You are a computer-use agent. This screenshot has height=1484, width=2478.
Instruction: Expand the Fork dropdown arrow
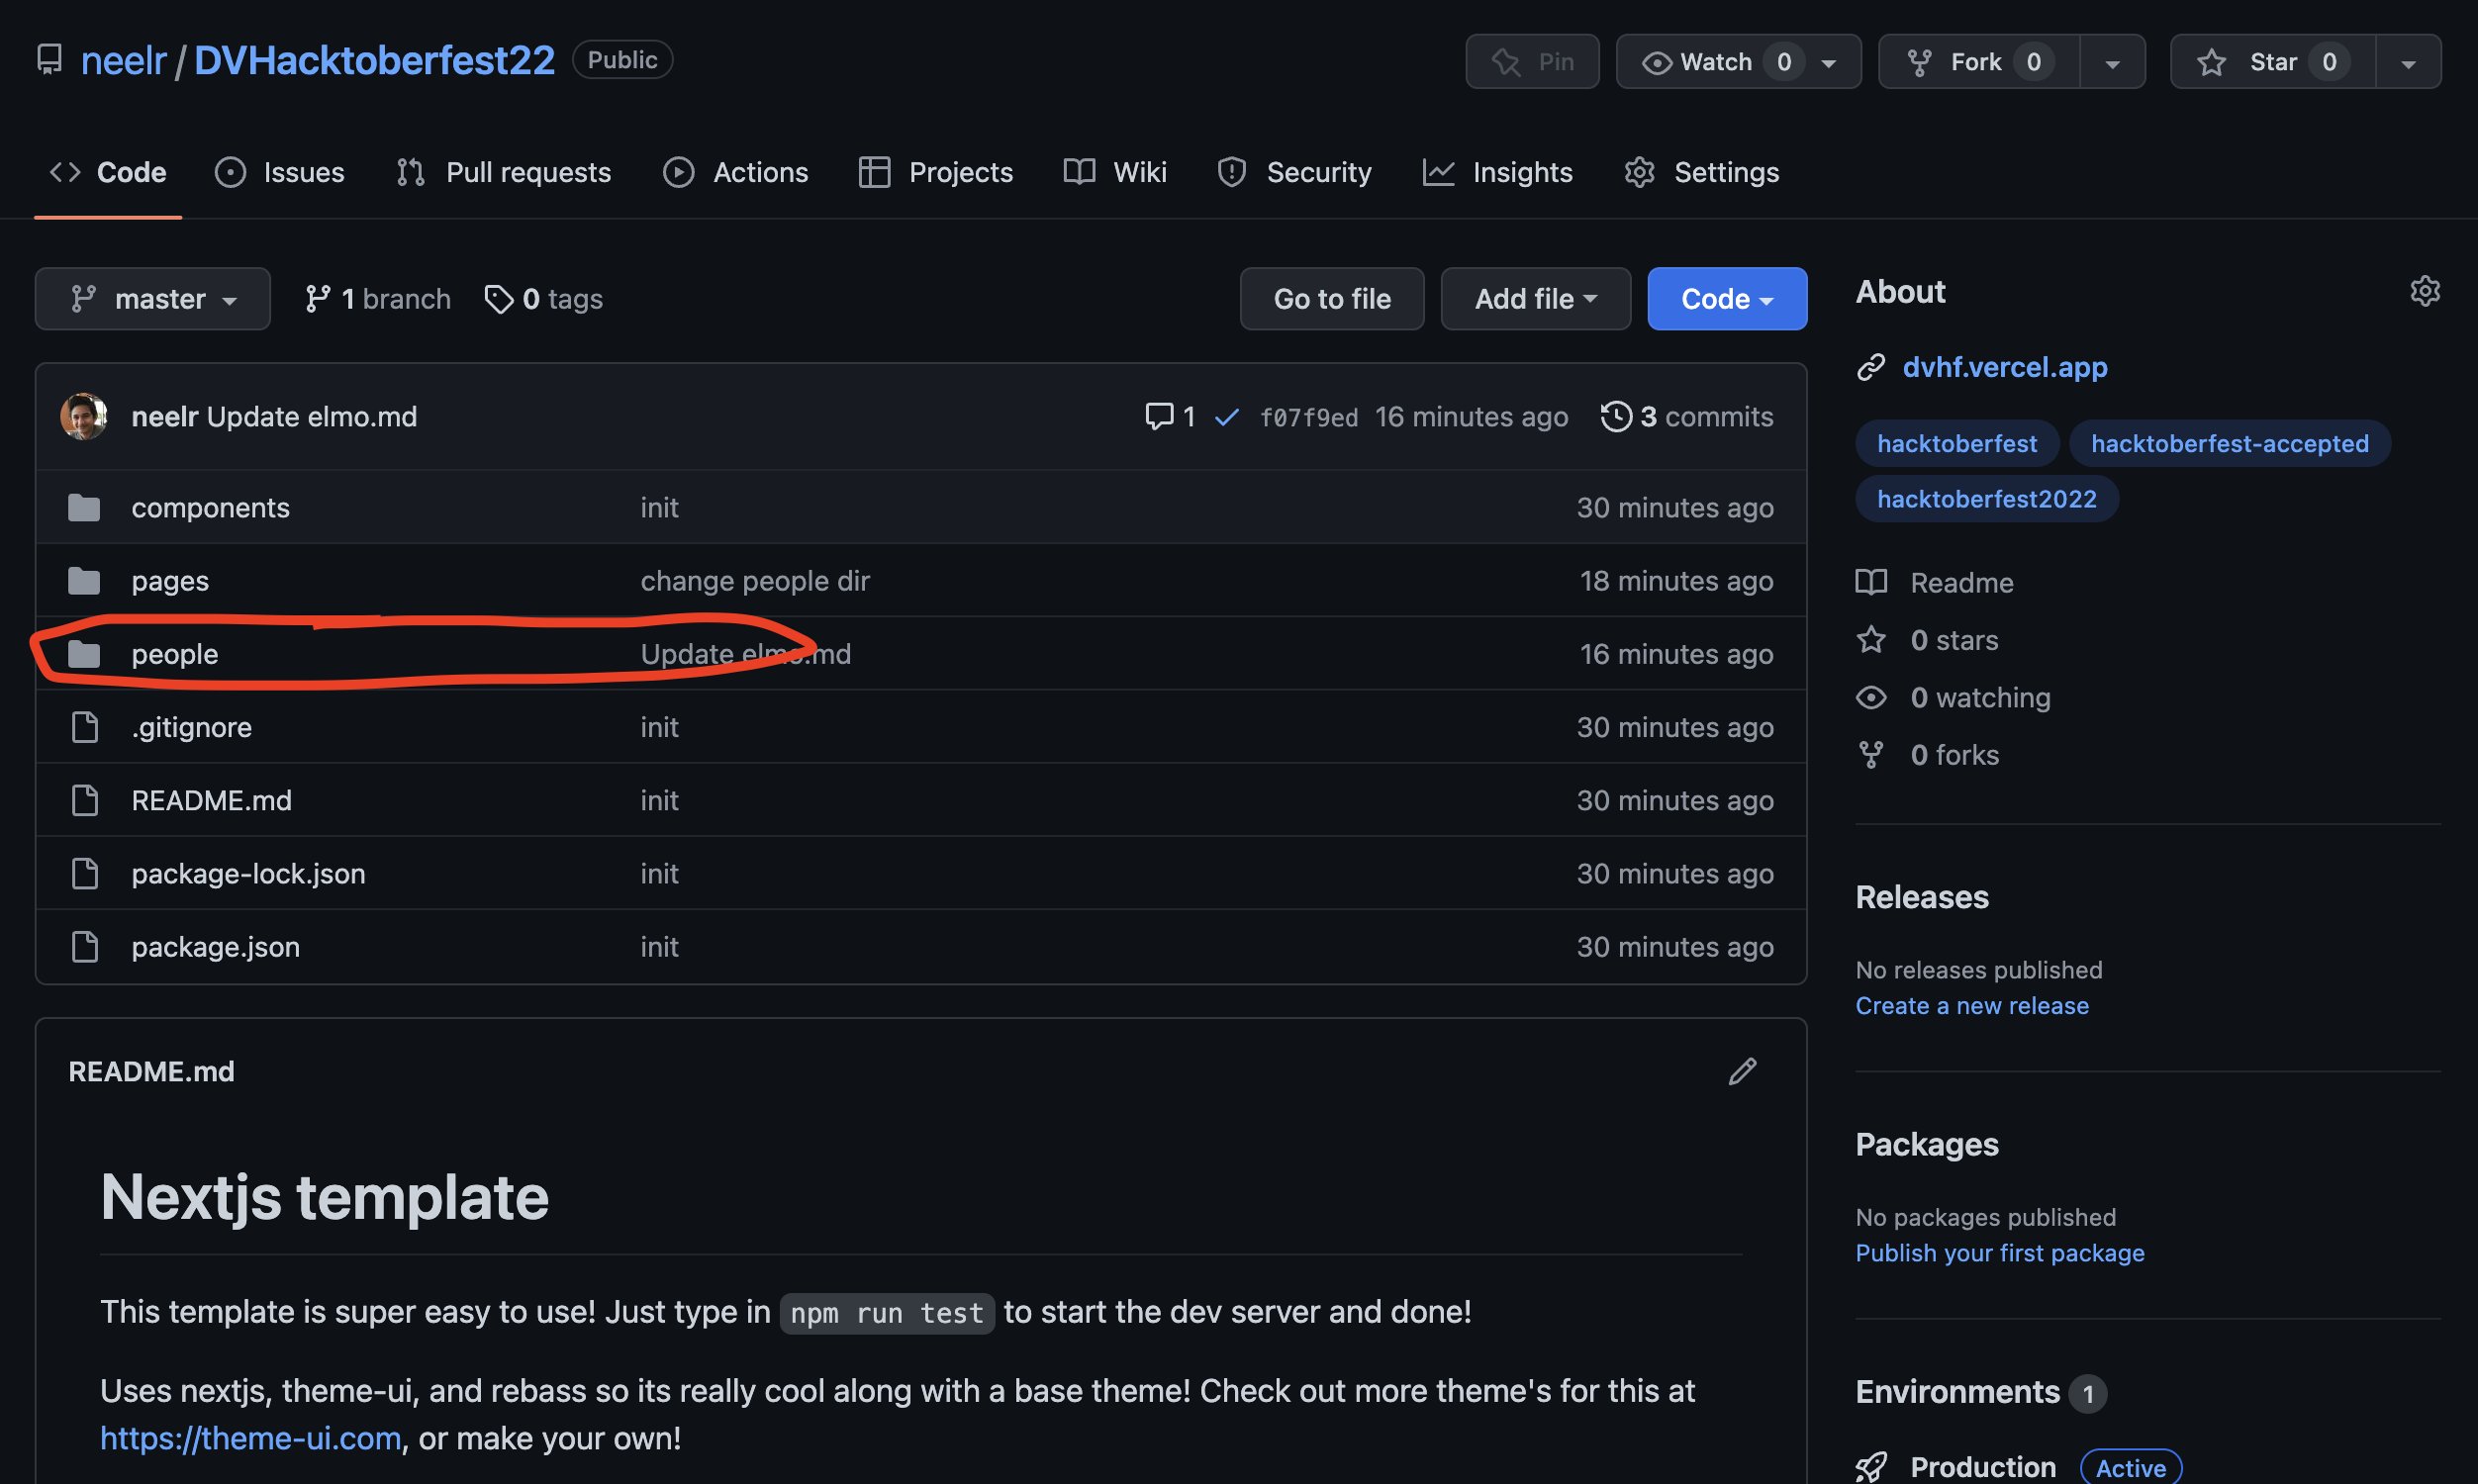[2112, 61]
